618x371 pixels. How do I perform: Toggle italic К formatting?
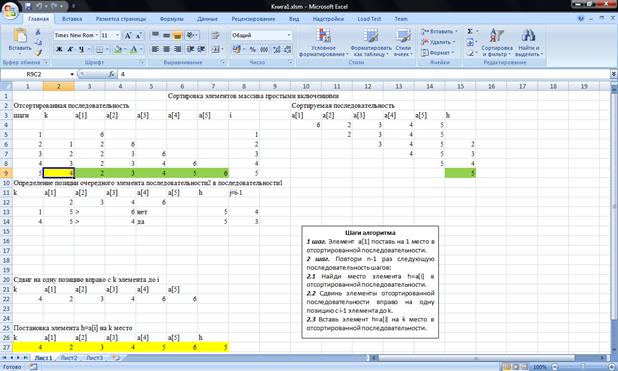pos(70,49)
